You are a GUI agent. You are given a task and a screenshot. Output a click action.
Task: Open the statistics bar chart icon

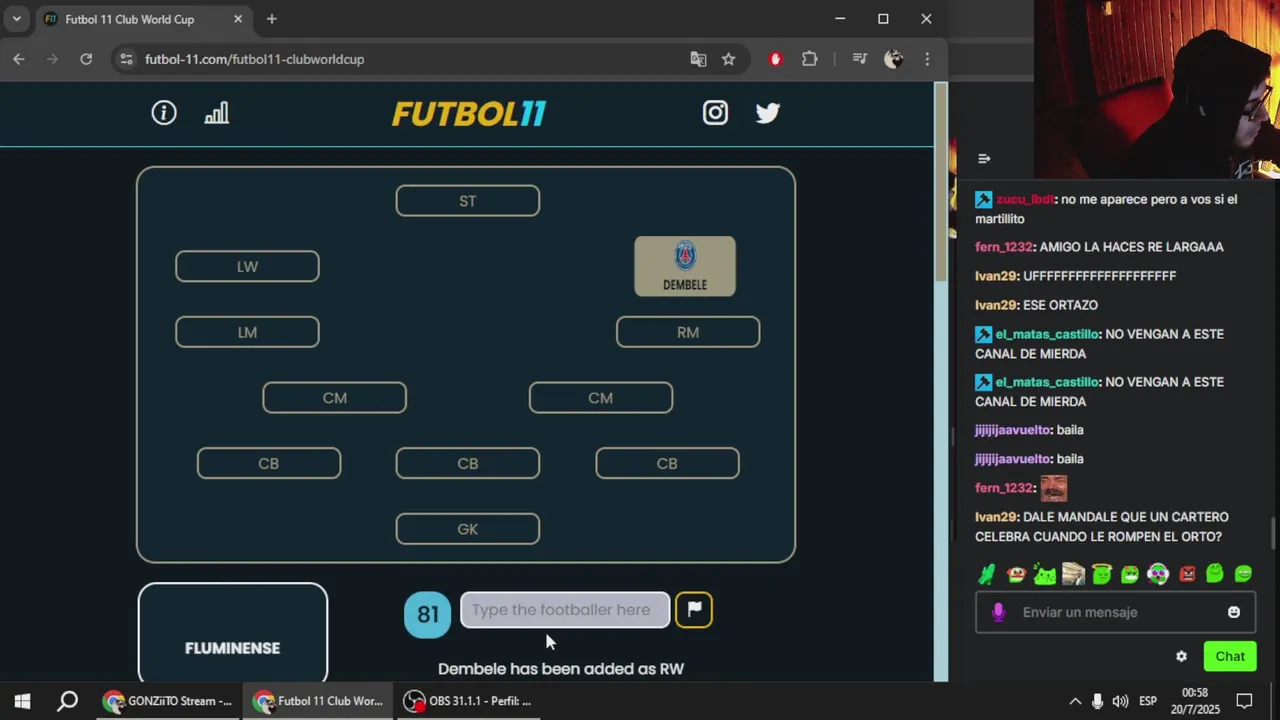[217, 113]
